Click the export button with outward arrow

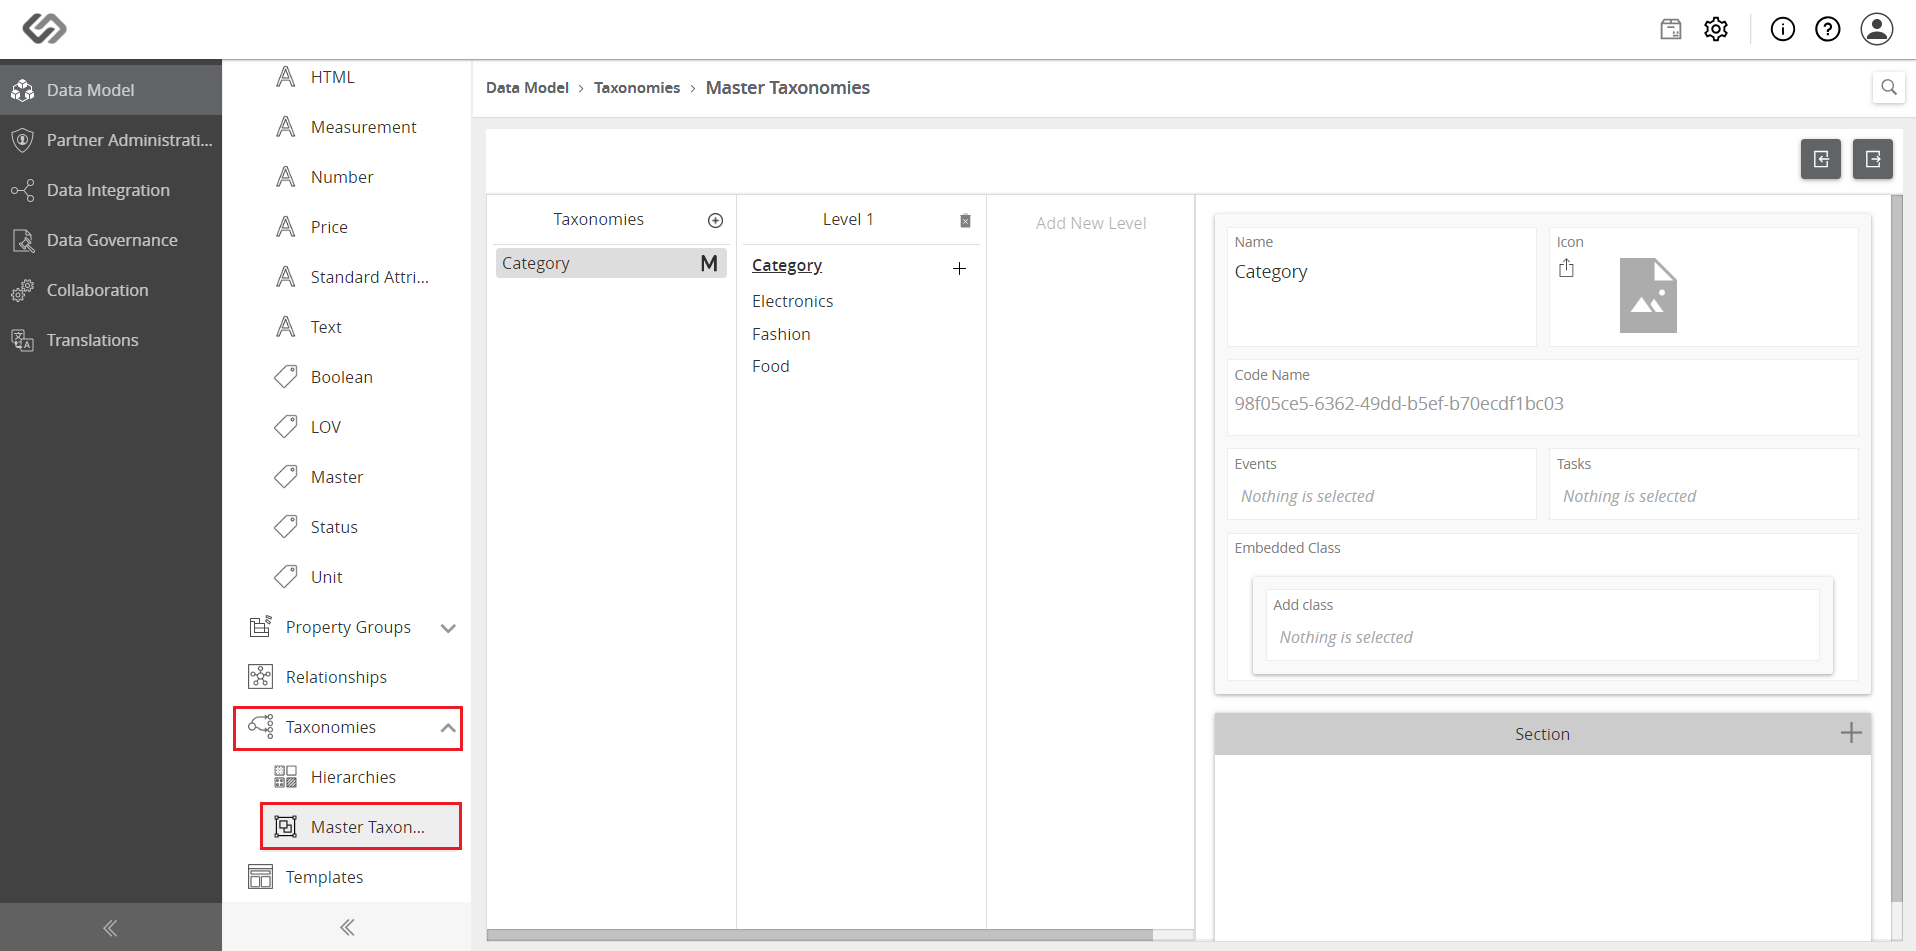tap(1873, 159)
